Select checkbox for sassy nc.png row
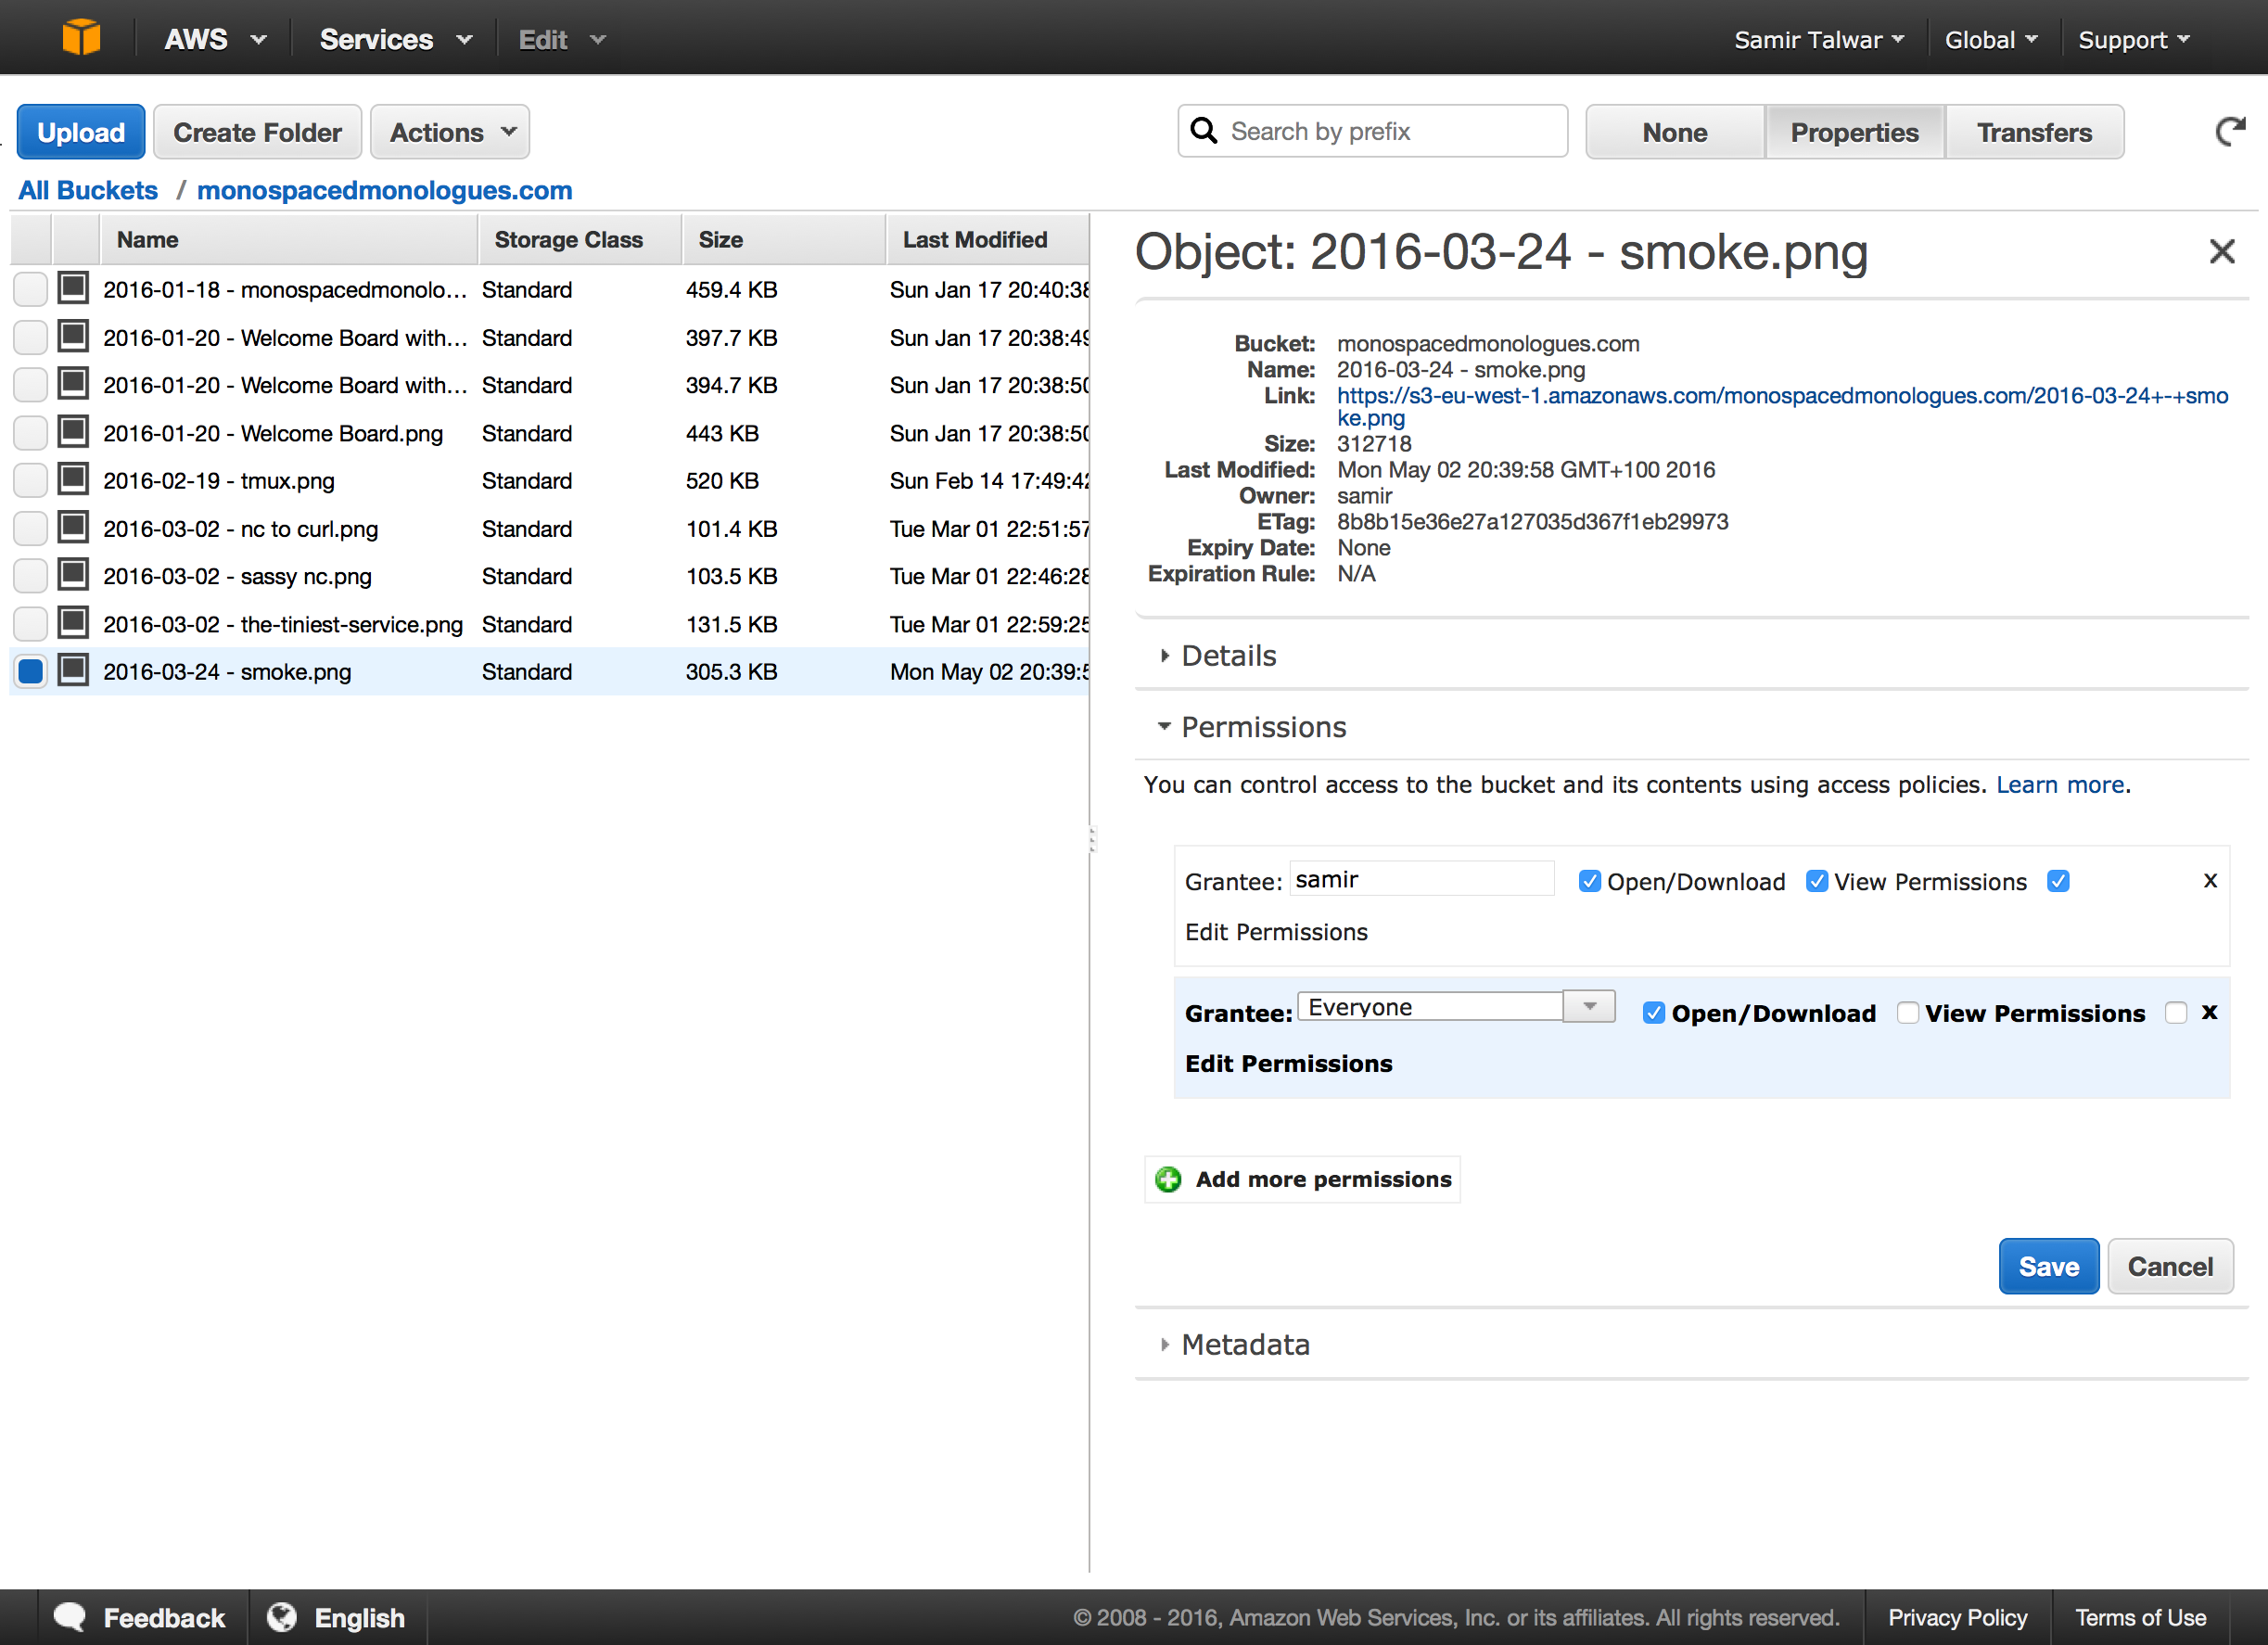This screenshot has height=1645, width=2268. [x=31, y=576]
